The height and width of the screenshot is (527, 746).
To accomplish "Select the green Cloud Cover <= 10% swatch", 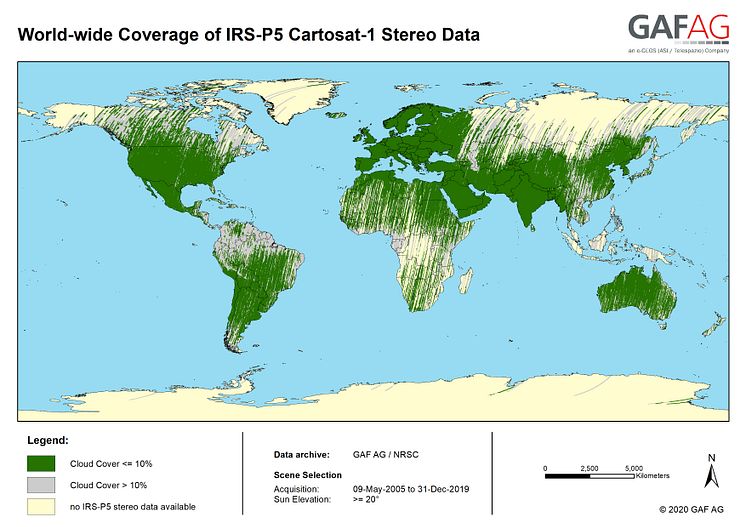I will pos(40,464).
